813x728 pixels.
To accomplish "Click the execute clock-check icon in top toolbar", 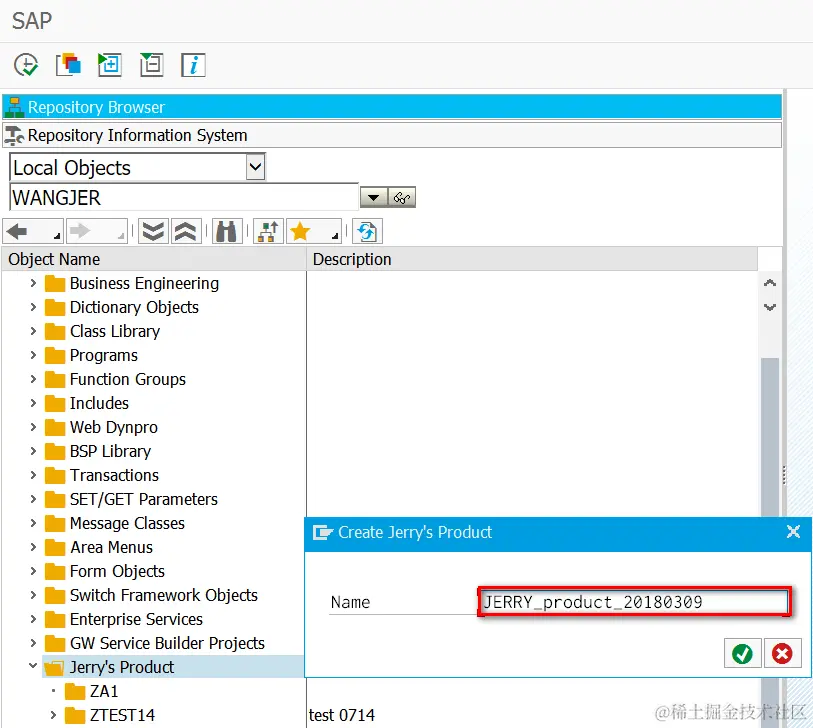I will [x=25, y=65].
